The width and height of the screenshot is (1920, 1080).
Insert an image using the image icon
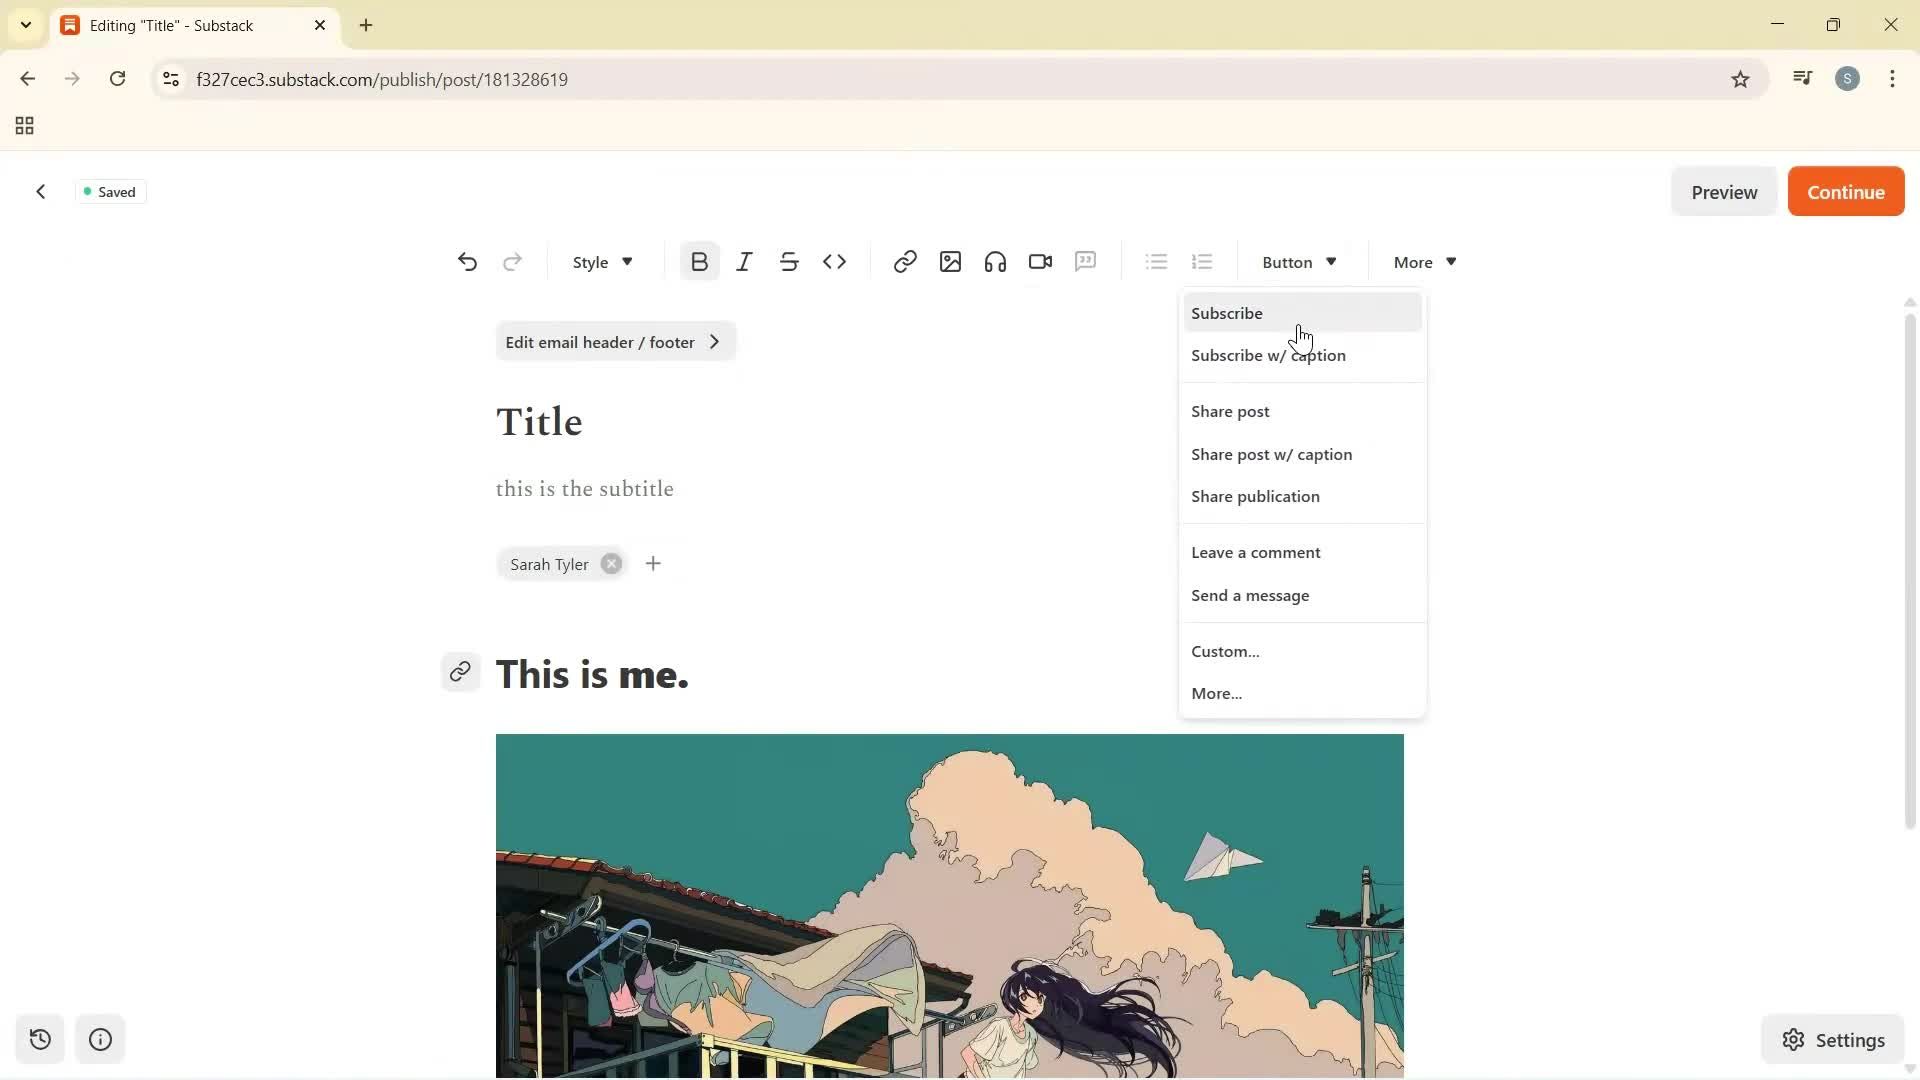coord(949,261)
